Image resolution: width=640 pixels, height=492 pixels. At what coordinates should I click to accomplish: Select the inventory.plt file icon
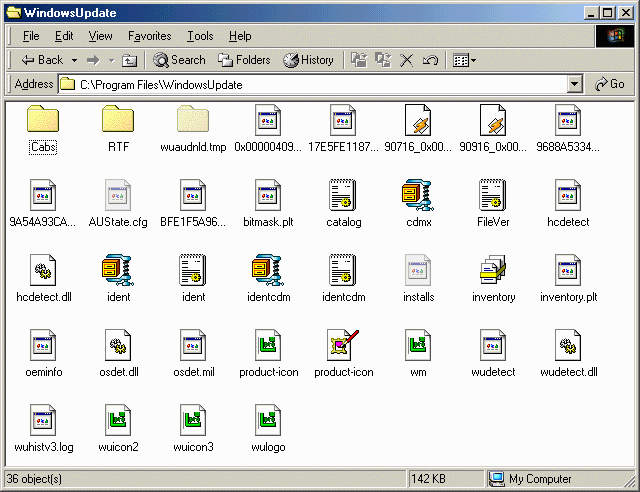coord(568,270)
